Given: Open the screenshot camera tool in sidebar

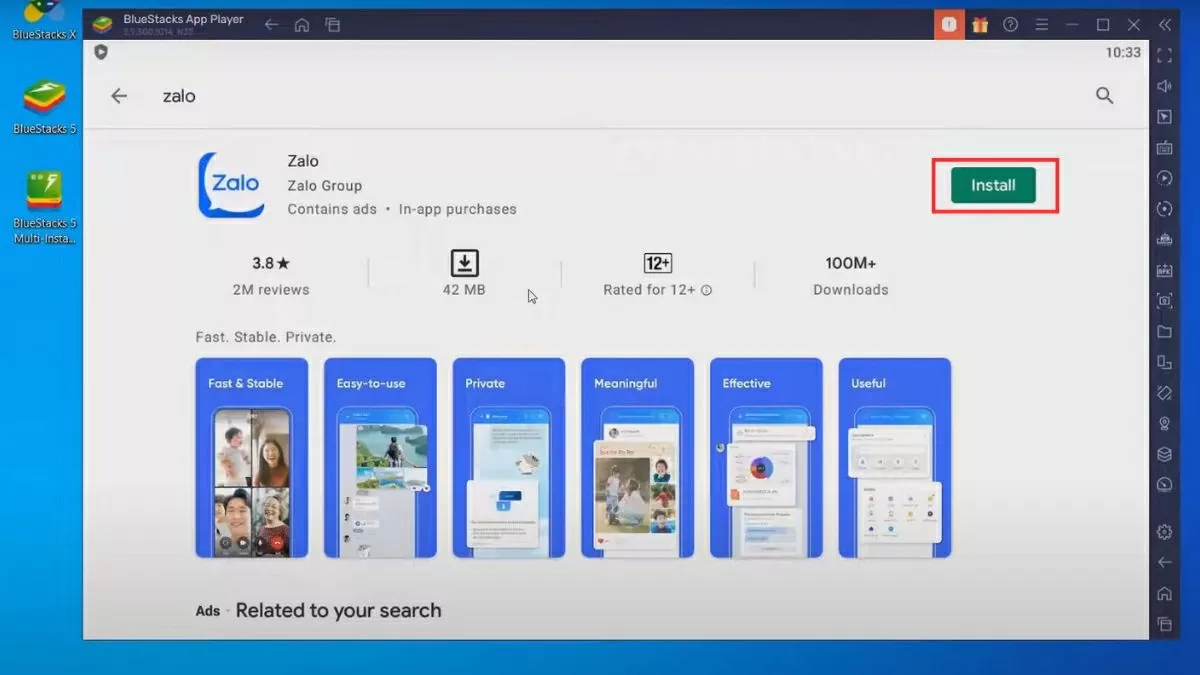Looking at the screenshot, I should pos(1164,301).
